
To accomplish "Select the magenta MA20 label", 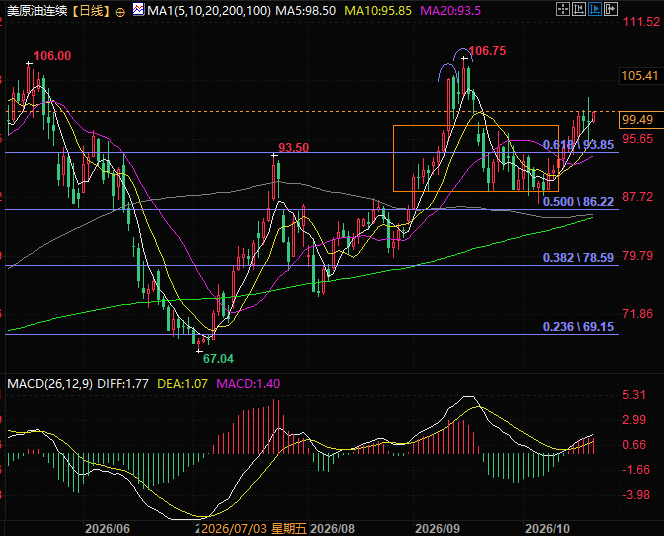I will [450, 11].
